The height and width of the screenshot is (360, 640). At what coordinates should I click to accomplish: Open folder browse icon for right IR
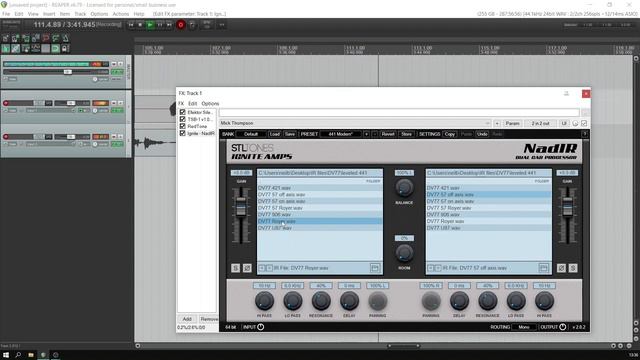tap(543, 268)
